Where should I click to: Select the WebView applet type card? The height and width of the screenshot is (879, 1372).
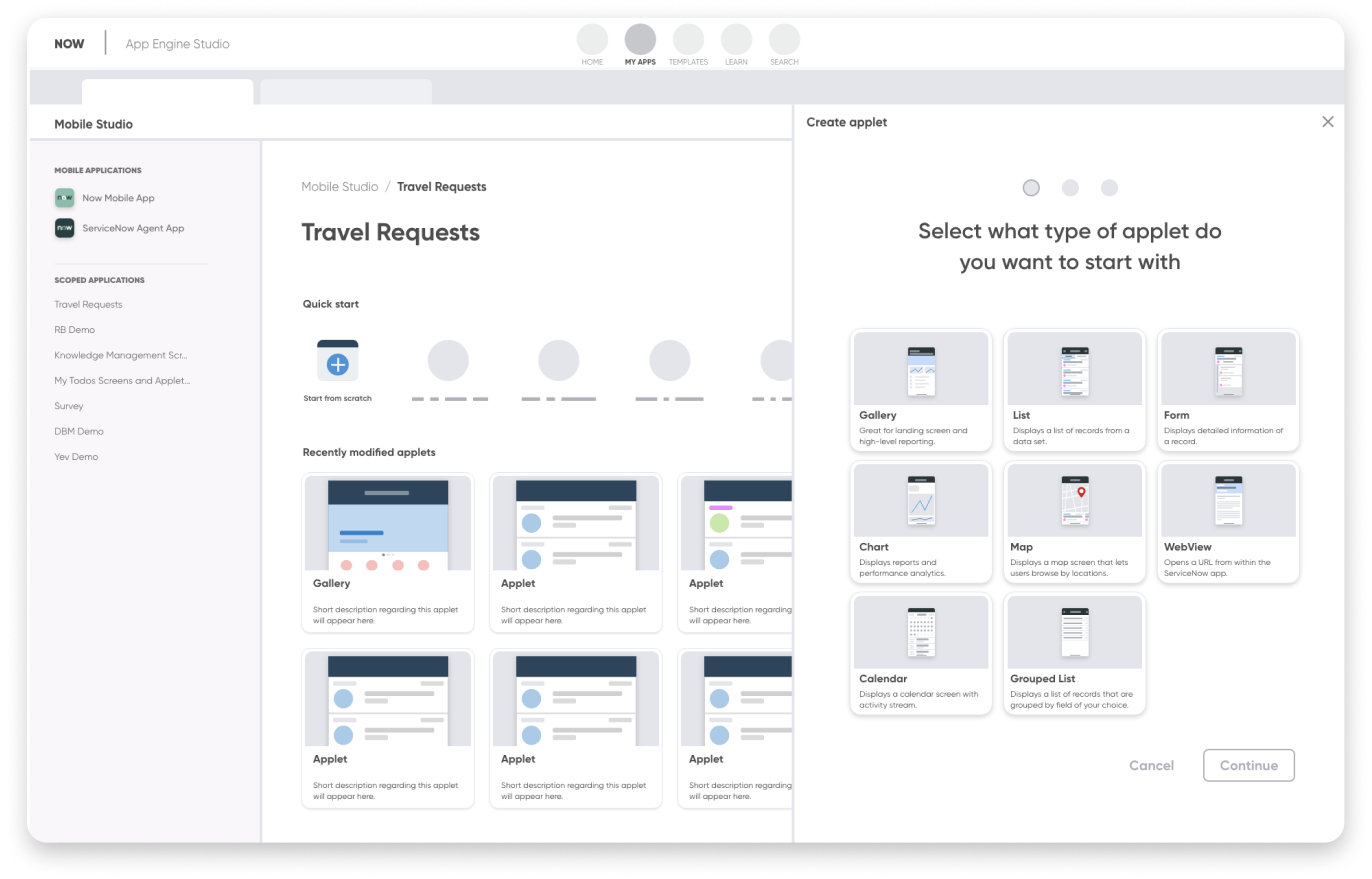pos(1229,522)
